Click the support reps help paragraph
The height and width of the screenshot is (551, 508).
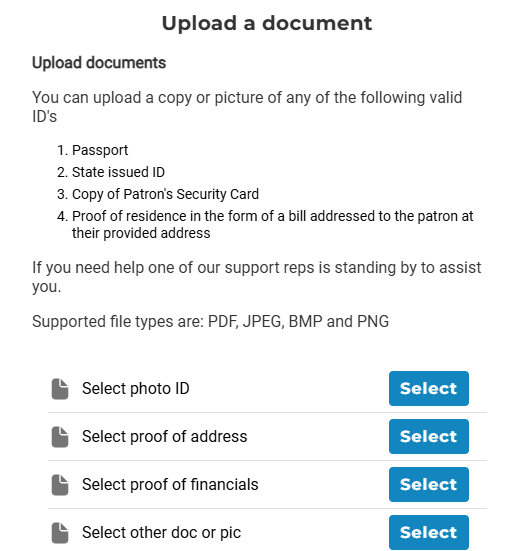click(257, 277)
